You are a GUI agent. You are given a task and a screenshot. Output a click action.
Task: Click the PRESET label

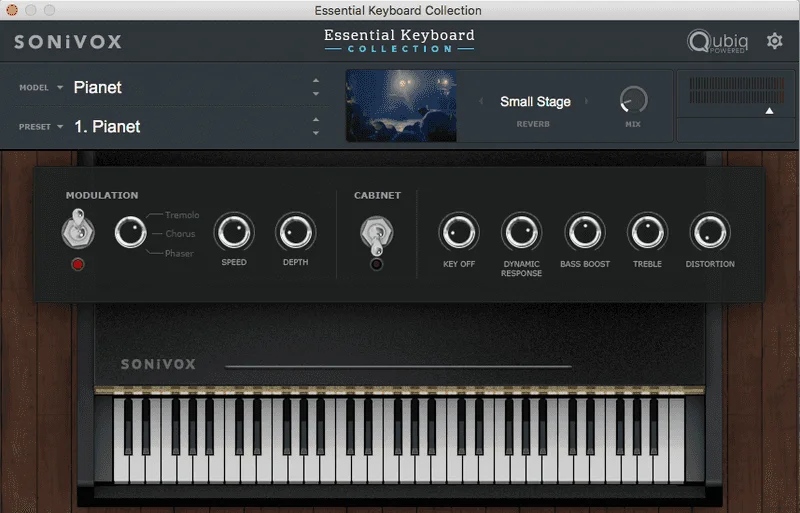pos(35,127)
